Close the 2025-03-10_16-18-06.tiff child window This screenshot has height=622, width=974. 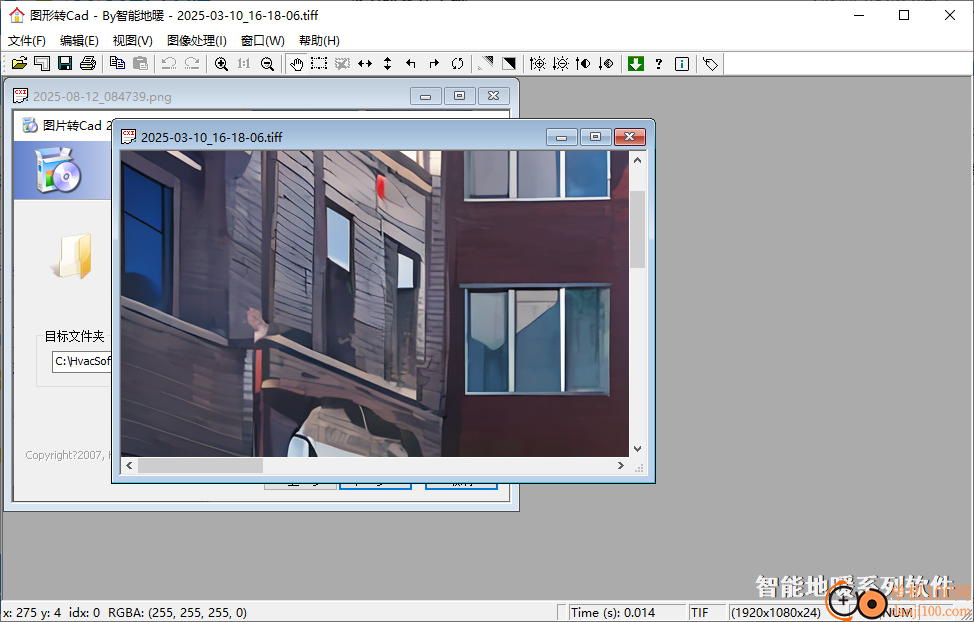point(629,137)
